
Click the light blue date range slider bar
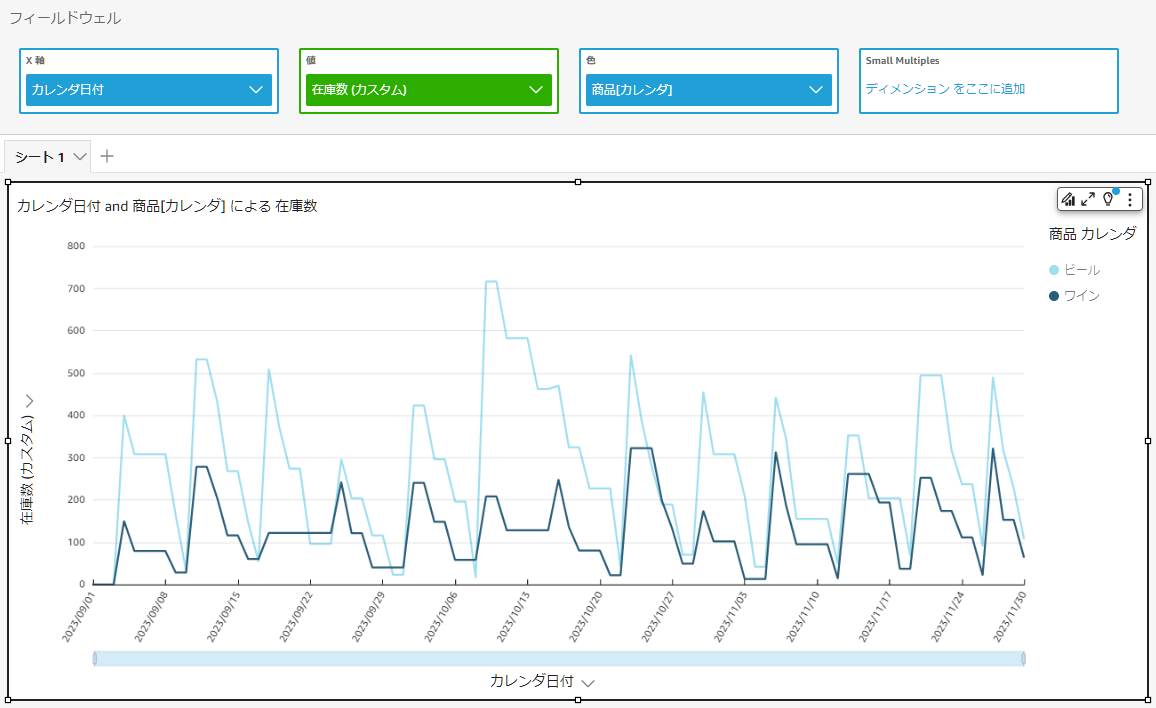click(x=559, y=659)
